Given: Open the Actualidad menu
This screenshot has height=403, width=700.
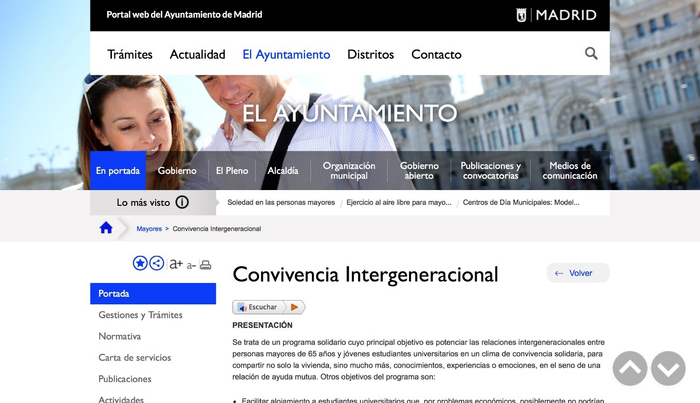Looking at the screenshot, I should [x=197, y=54].
